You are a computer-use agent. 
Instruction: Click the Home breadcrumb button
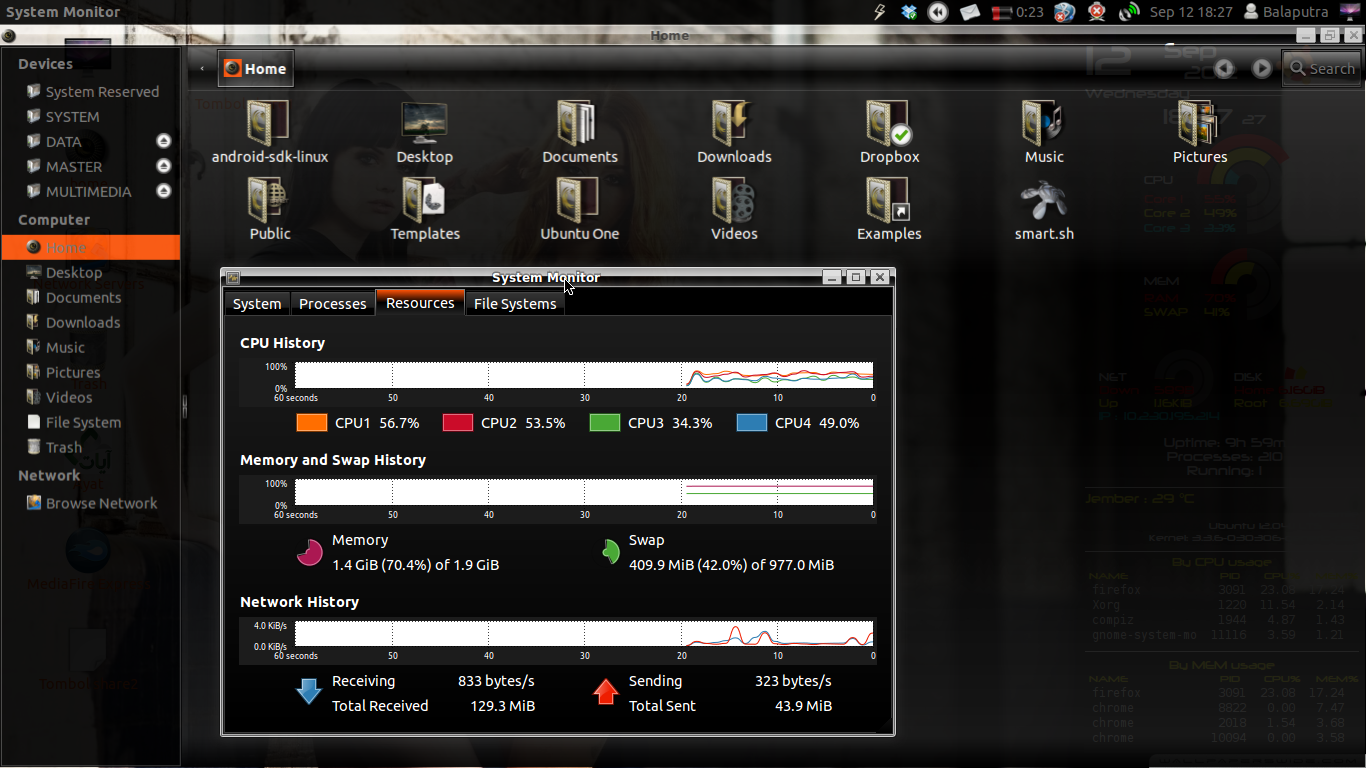coord(255,68)
